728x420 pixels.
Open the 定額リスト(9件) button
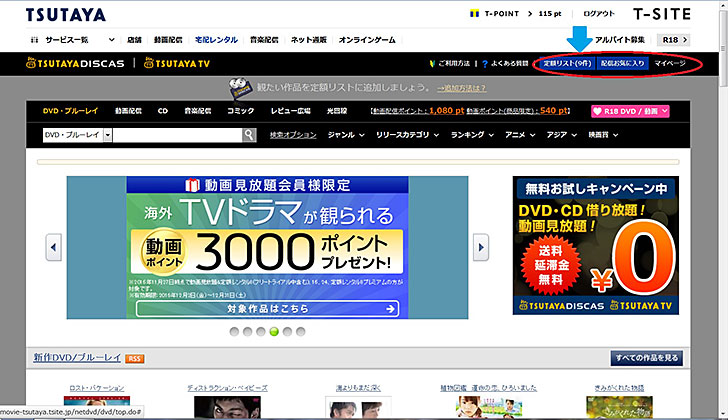[567, 63]
